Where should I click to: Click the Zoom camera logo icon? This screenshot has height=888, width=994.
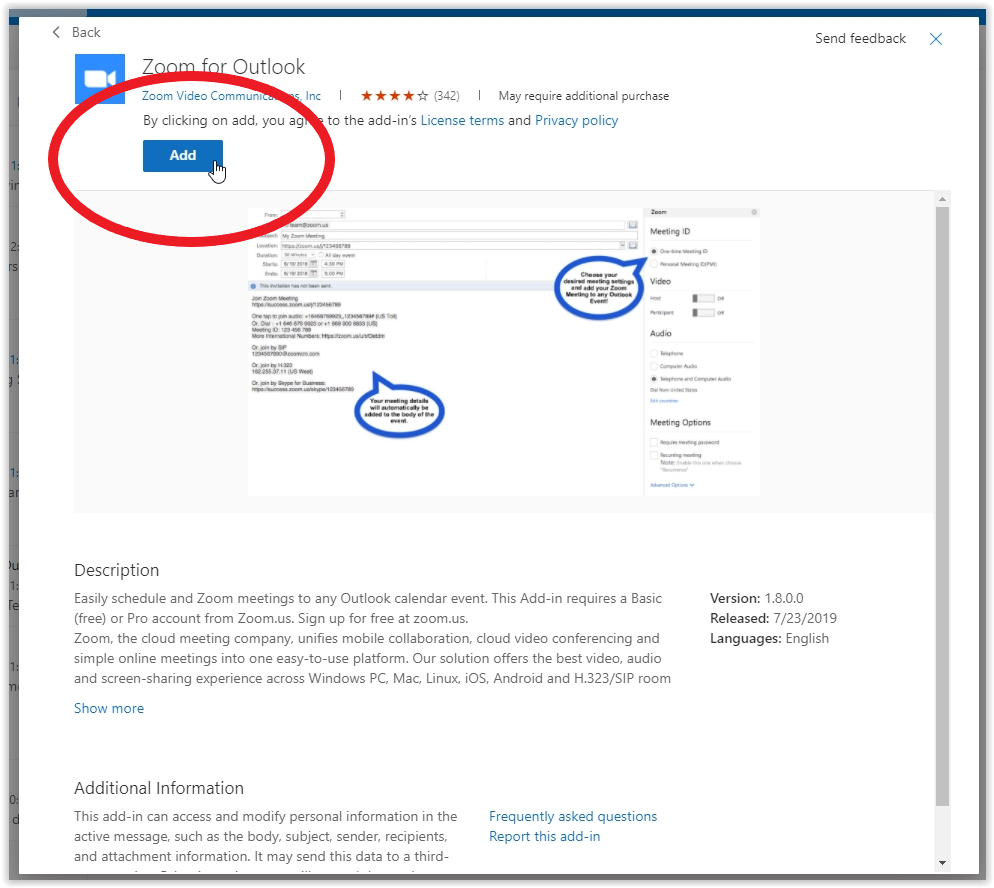pyautogui.click(x=100, y=79)
